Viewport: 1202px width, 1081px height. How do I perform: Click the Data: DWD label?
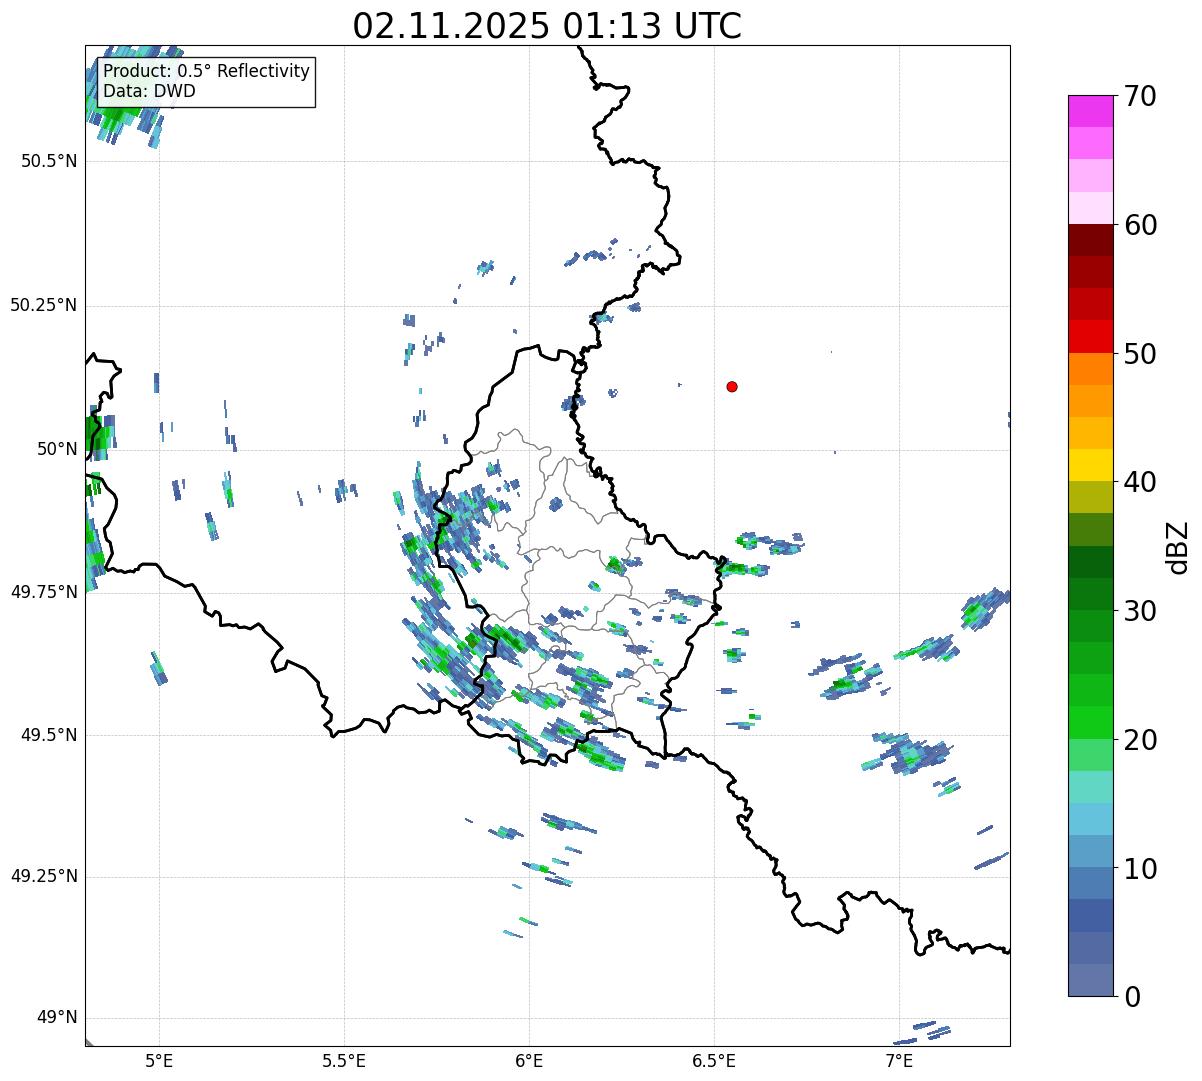tap(149, 91)
